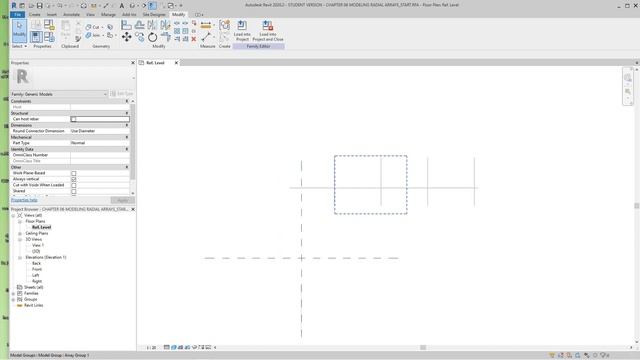Click the Offset tool icon
Viewport: 640px width, 360px height.
(x=140, y=25)
